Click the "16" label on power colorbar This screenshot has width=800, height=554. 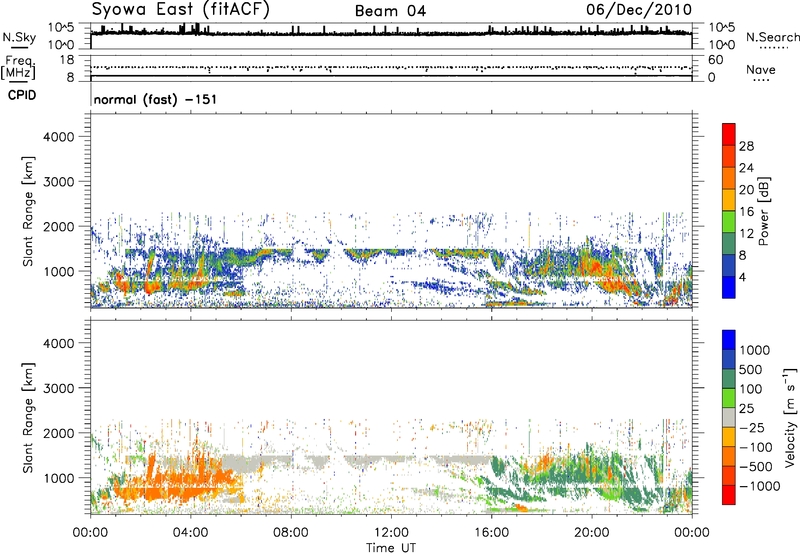[x=746, y=212]
